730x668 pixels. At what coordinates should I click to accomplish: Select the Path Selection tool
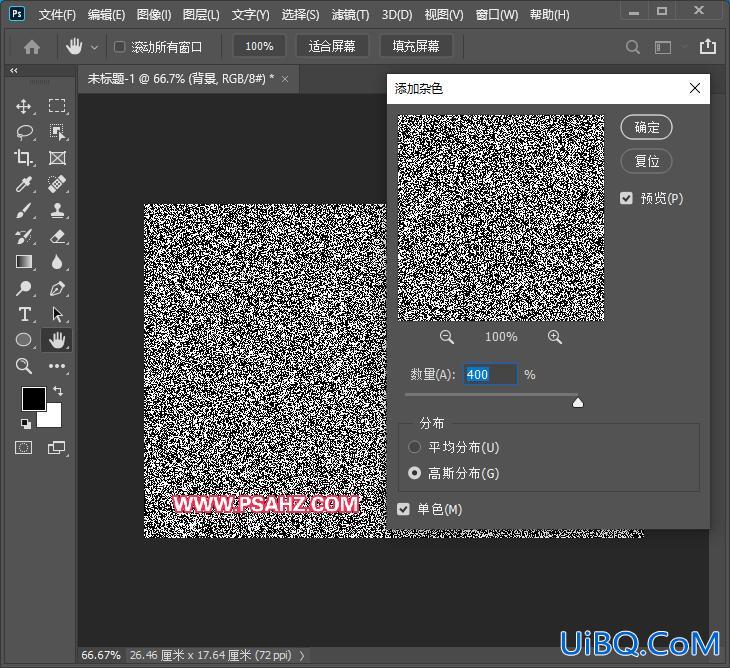pos(57,315)
